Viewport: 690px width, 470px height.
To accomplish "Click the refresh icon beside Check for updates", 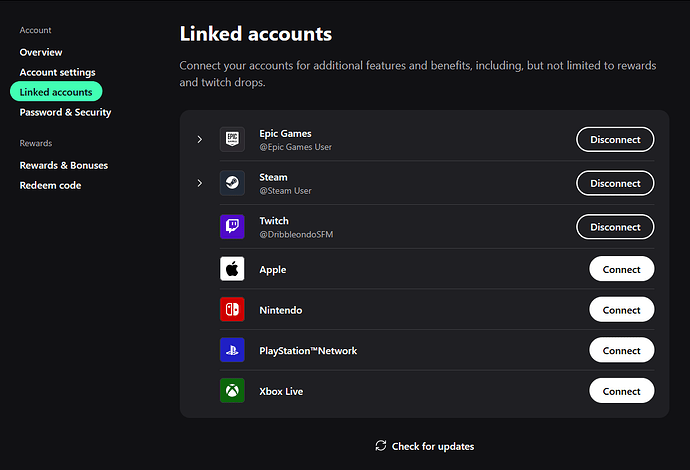I will pyautogui.click(x=381, y=446).
